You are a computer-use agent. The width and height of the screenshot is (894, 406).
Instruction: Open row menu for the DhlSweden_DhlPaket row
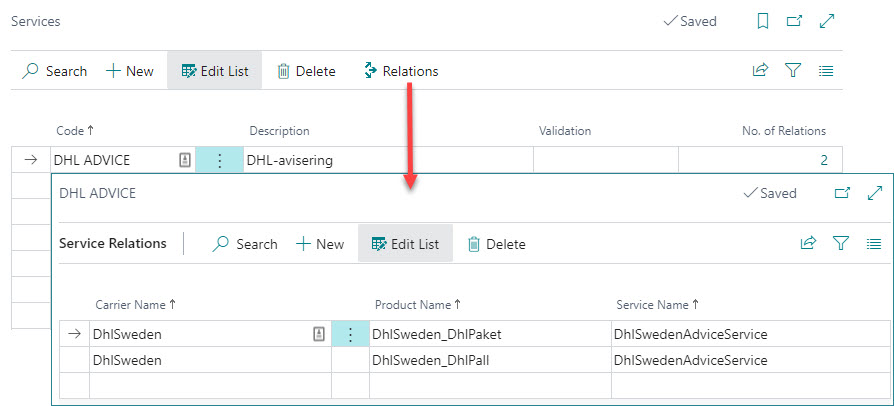tap(350, 334)
